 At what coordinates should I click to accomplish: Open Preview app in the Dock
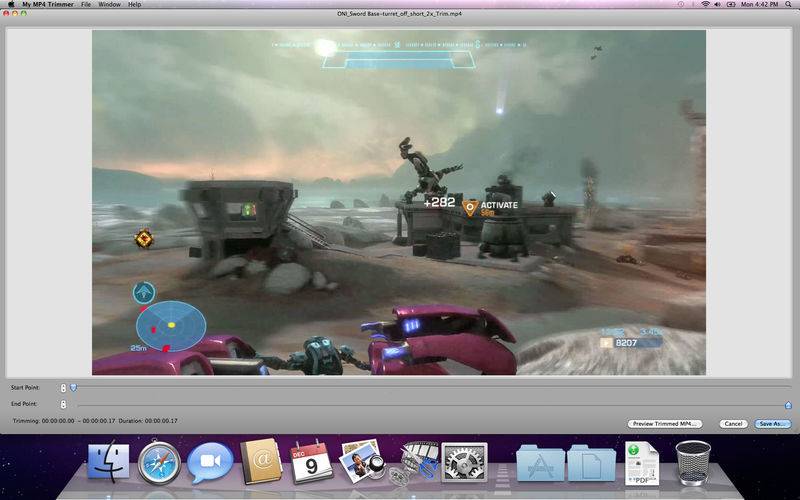pyautogui.click(x=362, y=461)
